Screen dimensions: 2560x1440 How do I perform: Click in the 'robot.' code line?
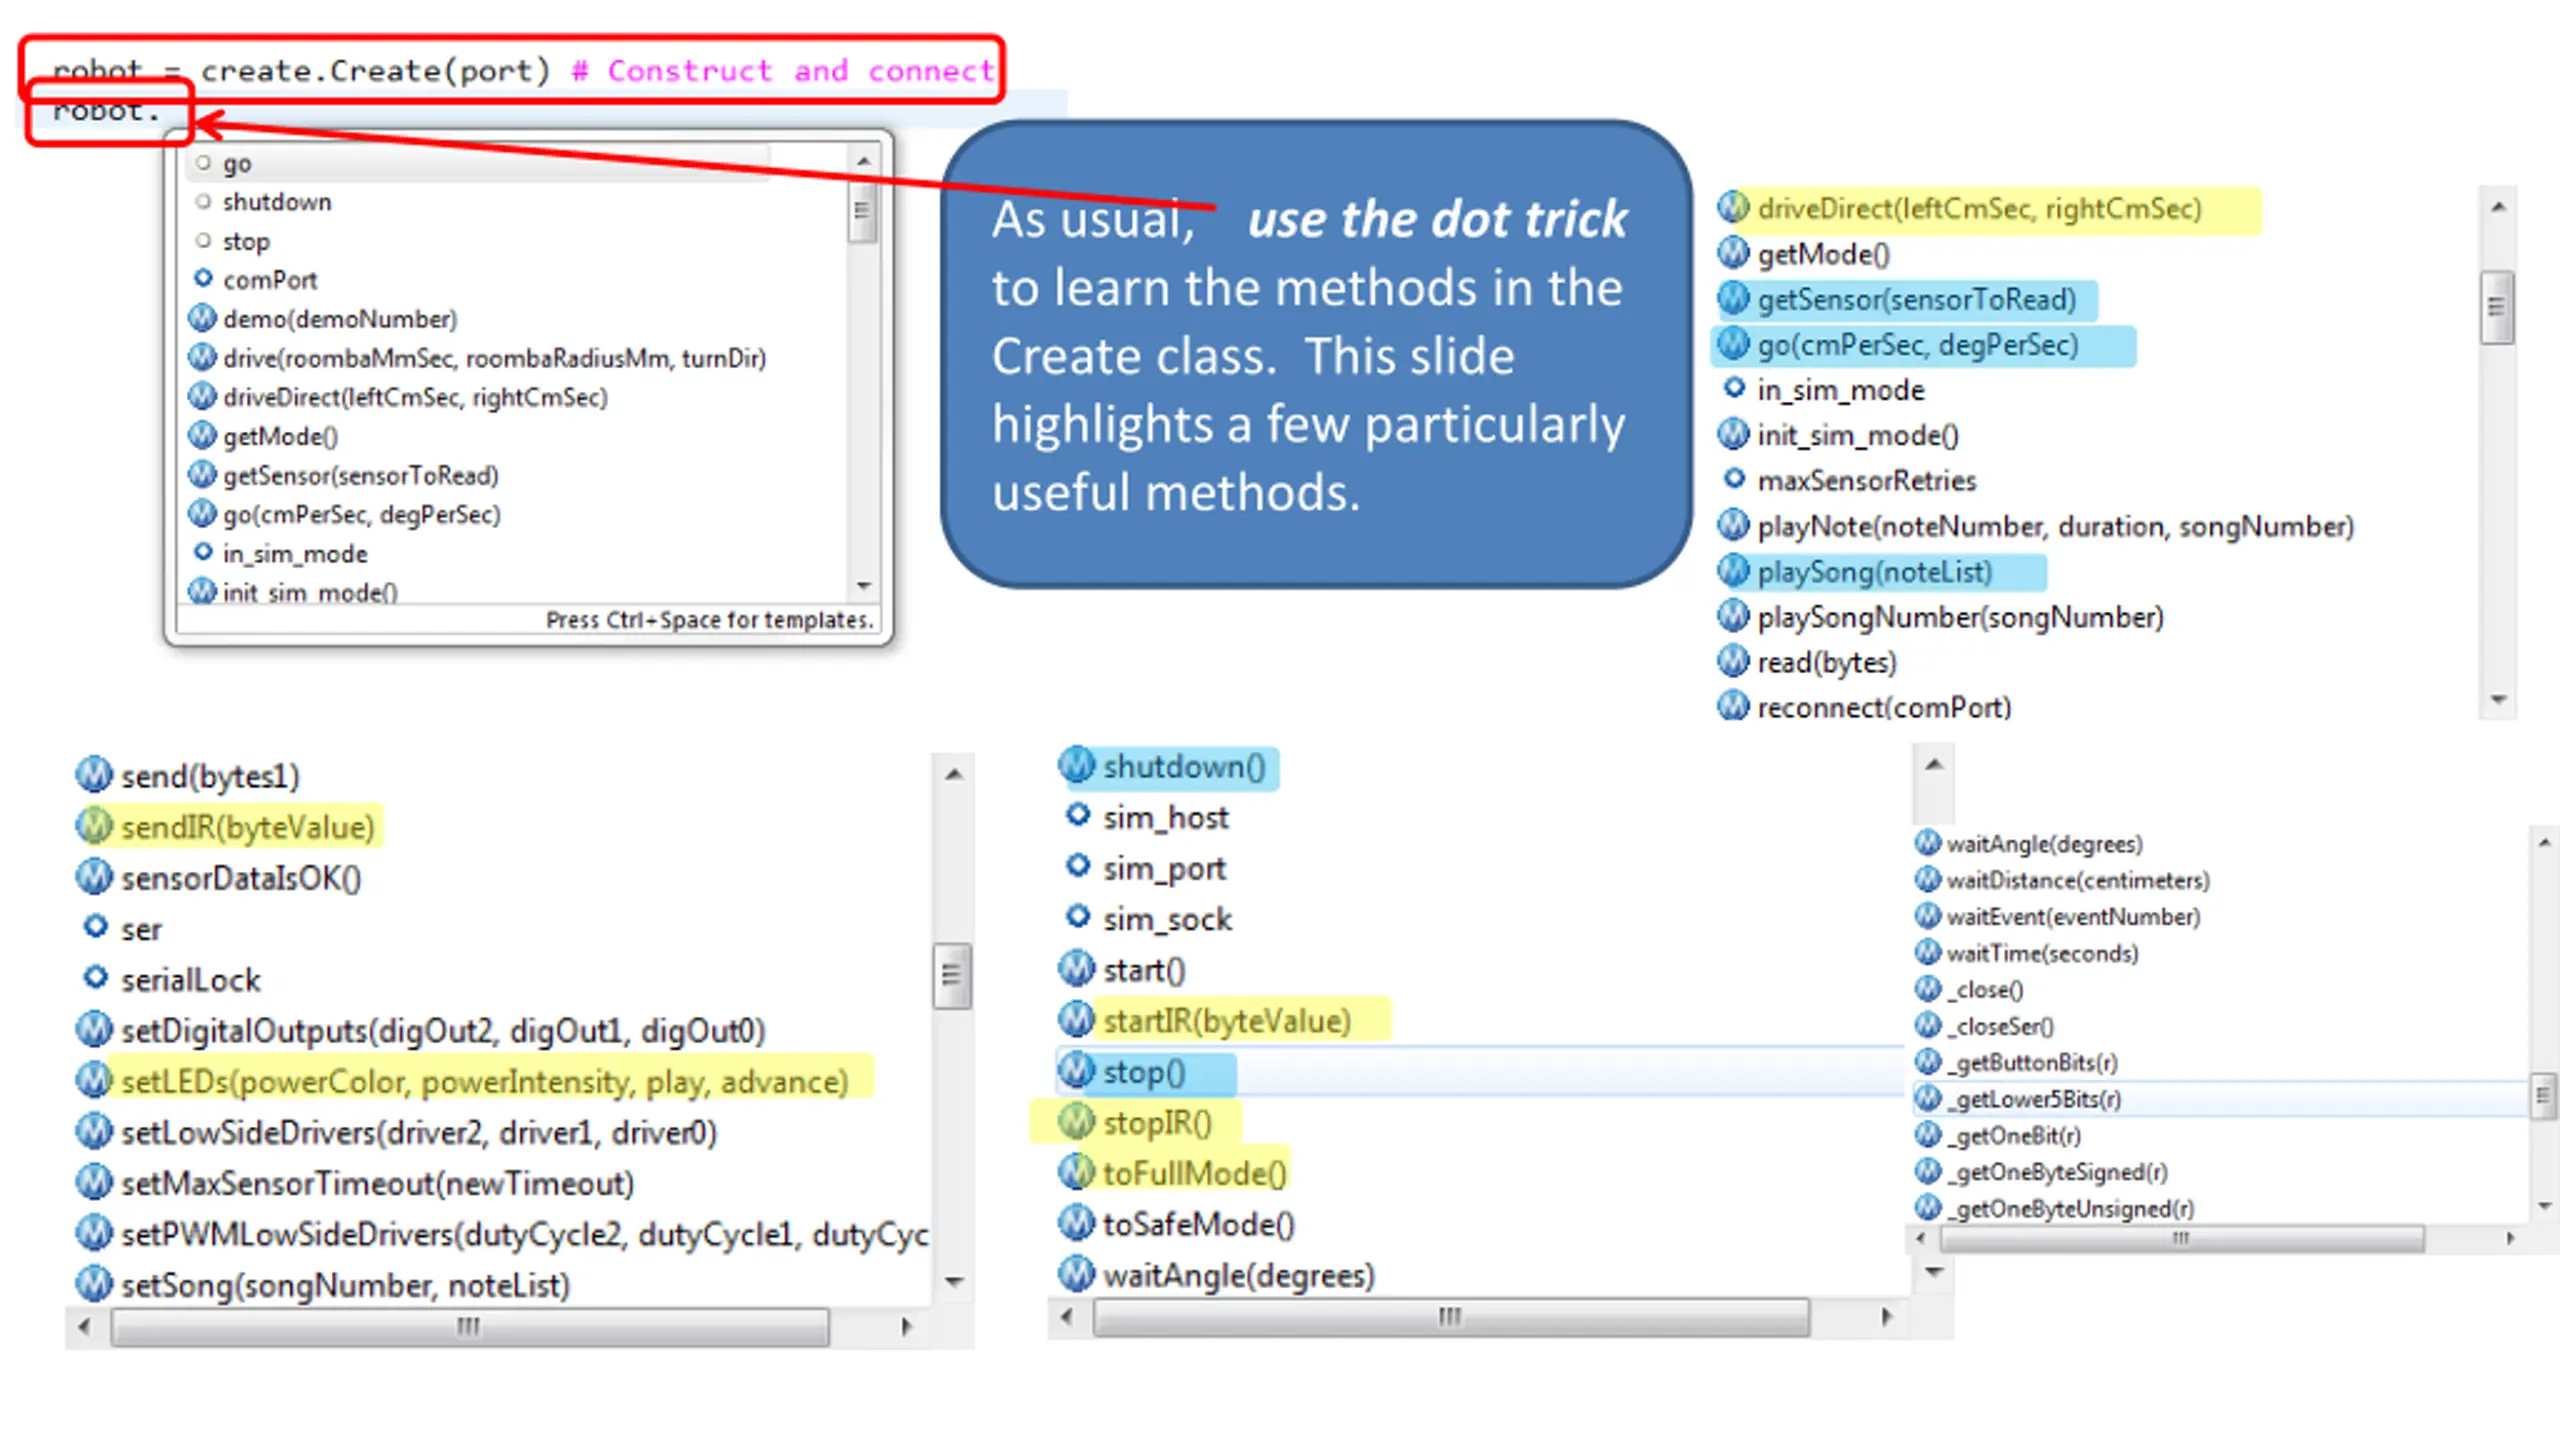tap(107, 112)
